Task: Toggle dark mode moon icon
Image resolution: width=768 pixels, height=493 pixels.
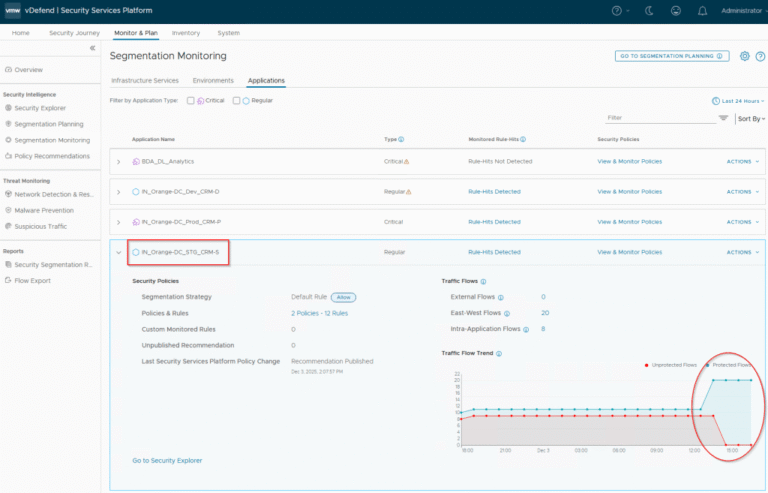Action: coord(649,11)
